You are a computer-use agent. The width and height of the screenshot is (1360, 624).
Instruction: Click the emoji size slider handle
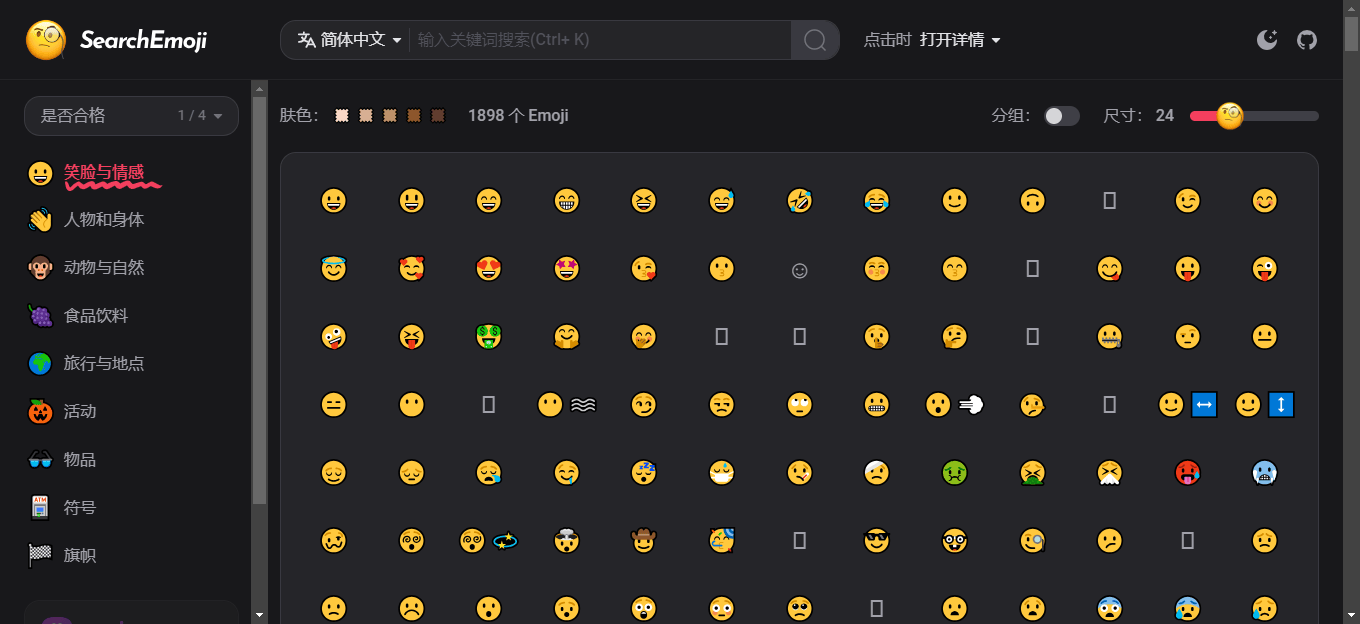[1229, 116]
